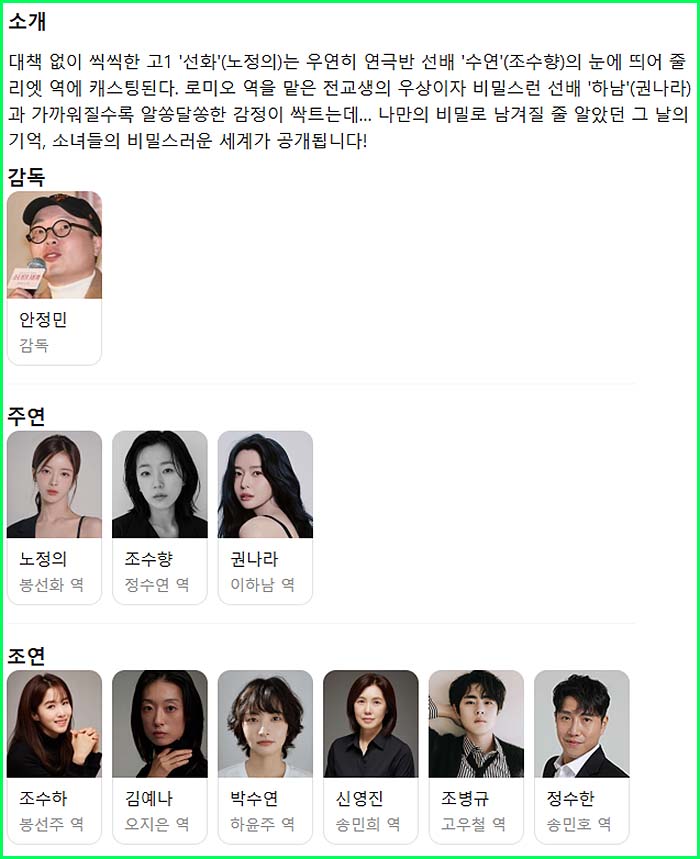Open 신영진's portrait thumbnail
The height and width of the screenshot is (859, 700).
[x=371, y=724]
